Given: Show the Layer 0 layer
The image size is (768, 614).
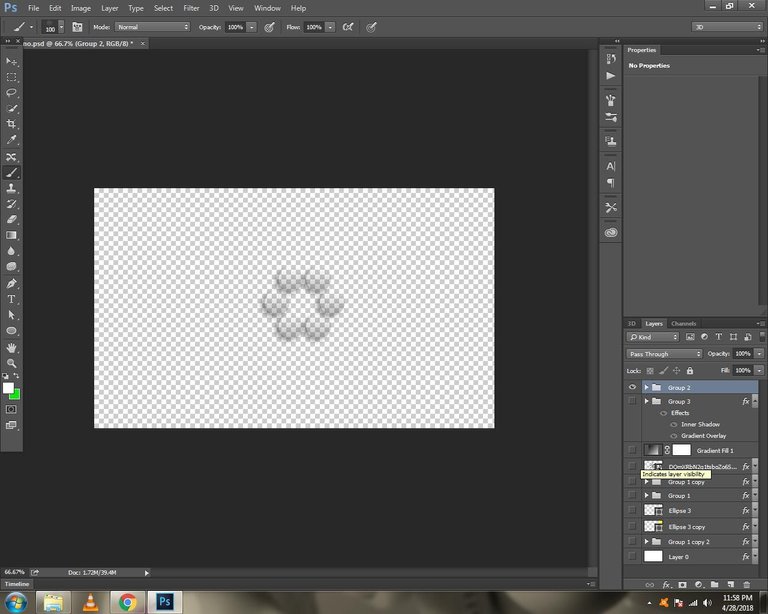Looking at the screenshot, I should click(632, 556).
